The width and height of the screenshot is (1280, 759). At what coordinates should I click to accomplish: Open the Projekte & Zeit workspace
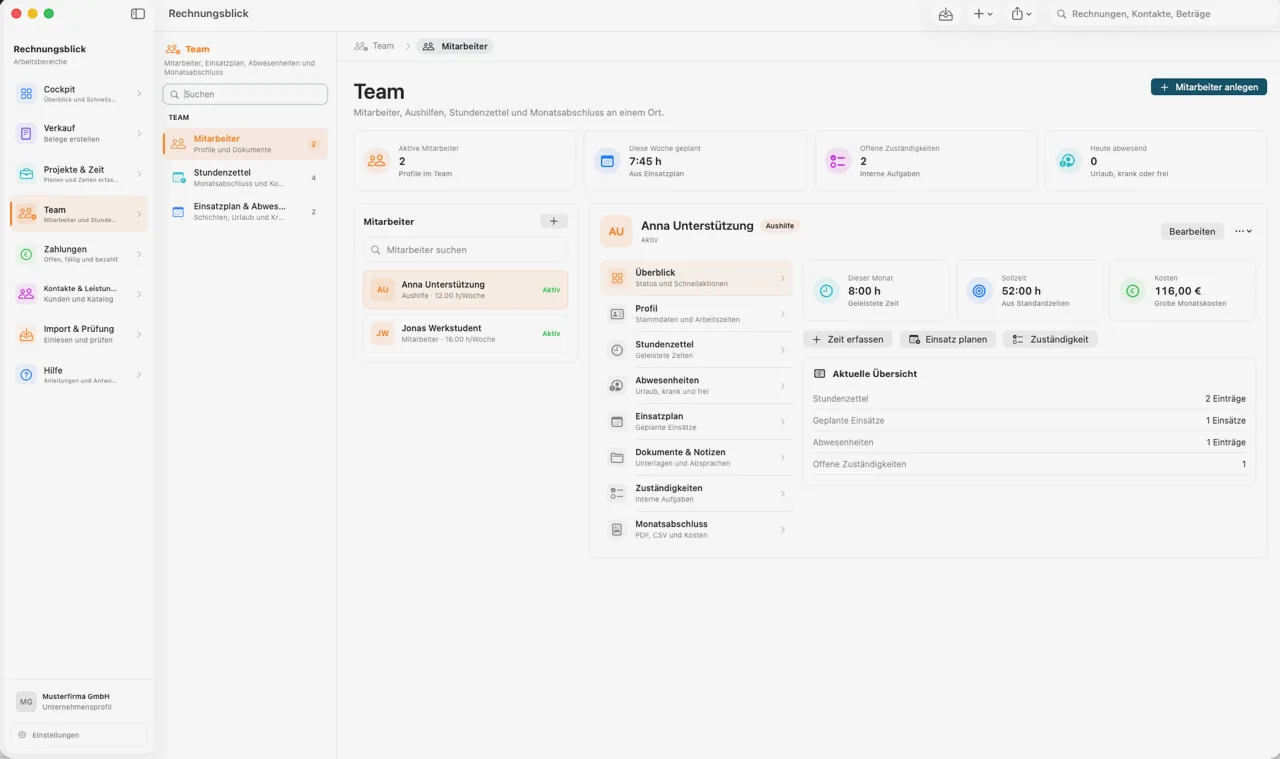(x=79, y=174)
